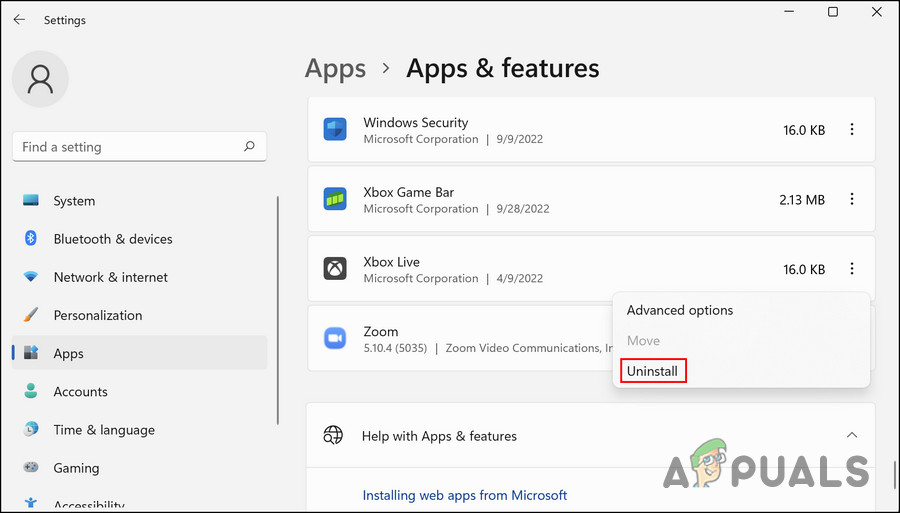Focus the Find a setting field

[139, 147]
